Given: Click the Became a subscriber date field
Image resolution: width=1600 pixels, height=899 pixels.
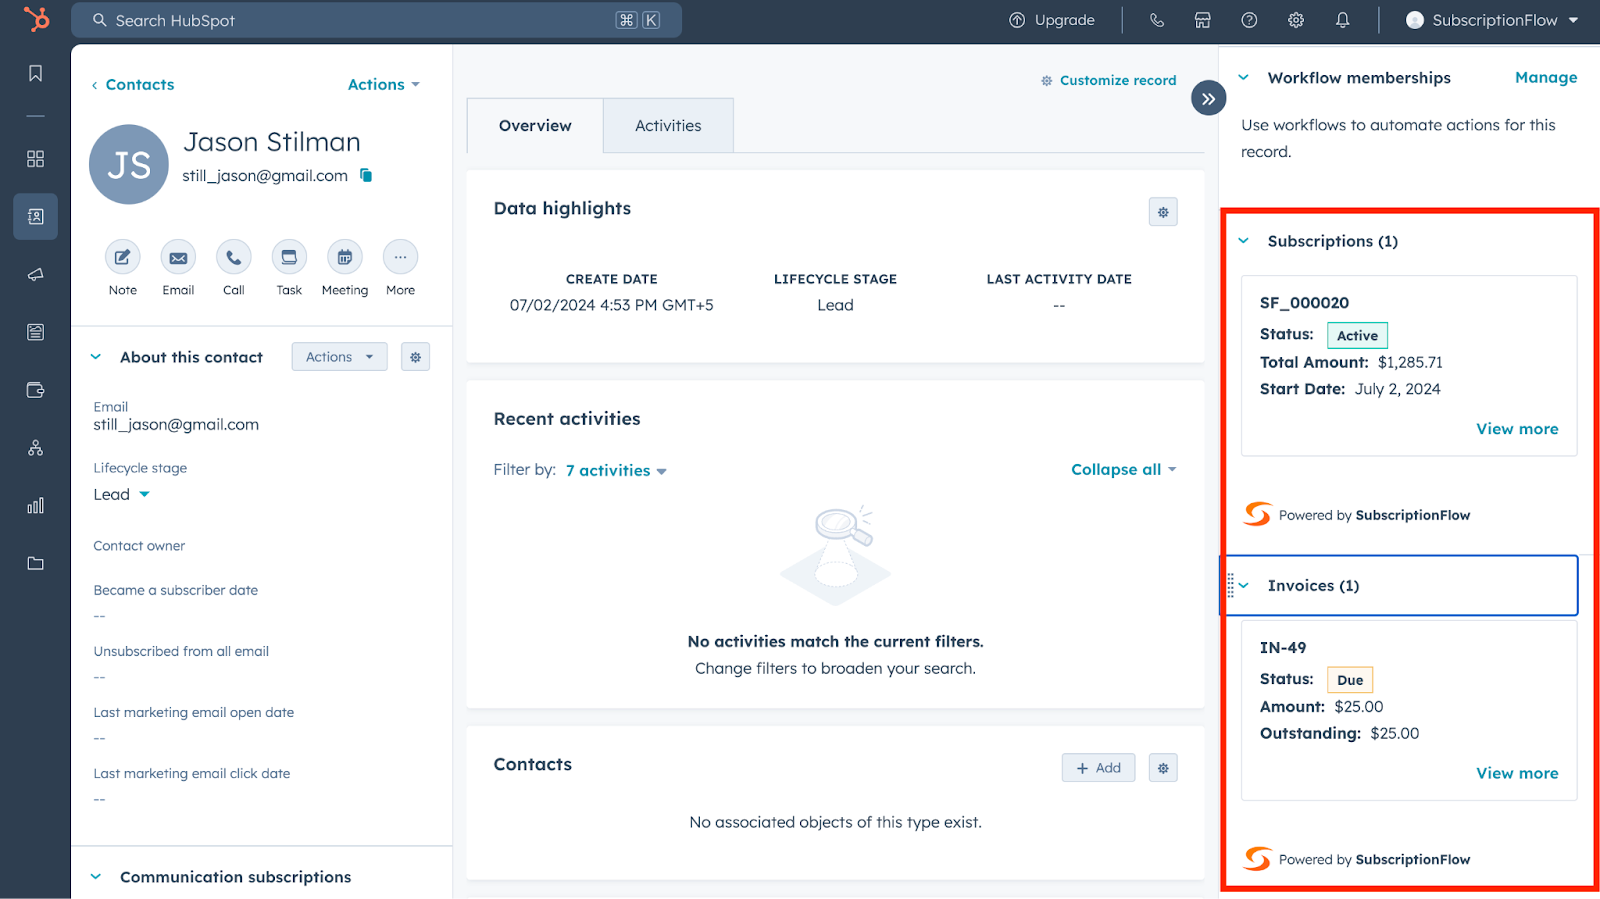Looking at the screenshot, I should coord(176,602).
